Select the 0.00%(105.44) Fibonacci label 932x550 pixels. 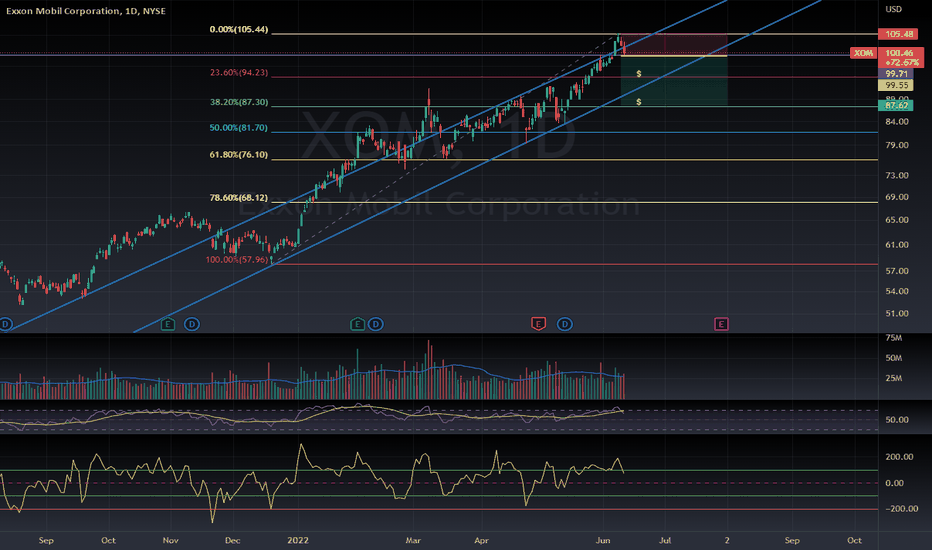[x=239, y=29]
